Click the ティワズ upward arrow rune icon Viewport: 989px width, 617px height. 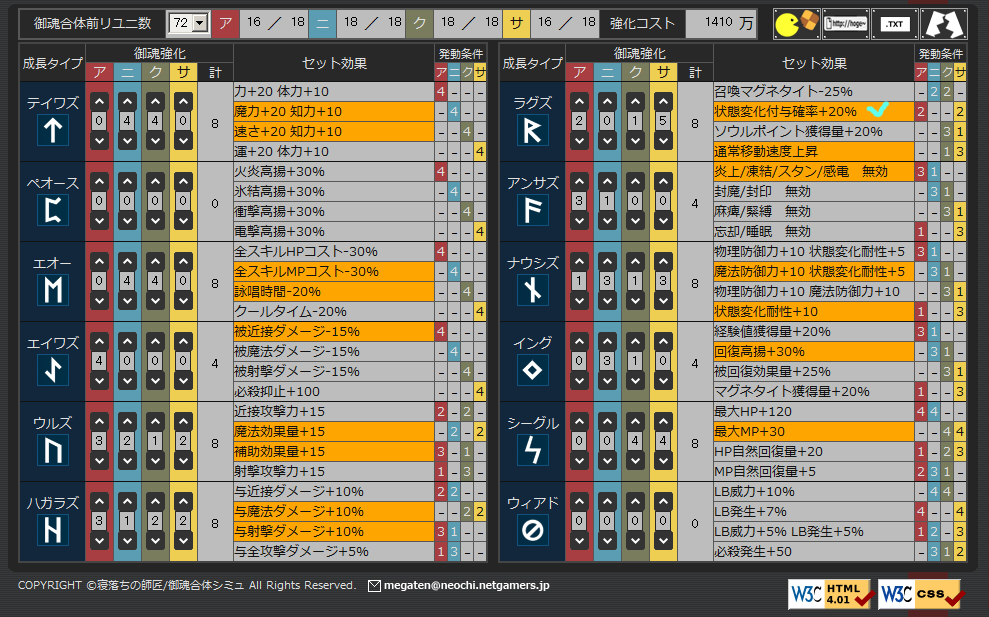[x=53, y=131]
